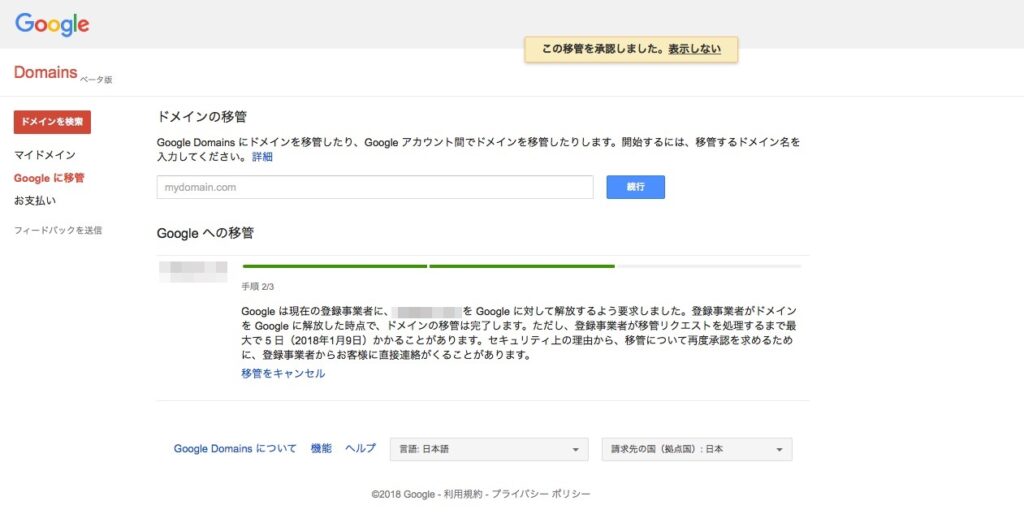Click この移管を承認しました notification text
The height and width of the screenshot is (527, 1024).
tap(603, 50)
